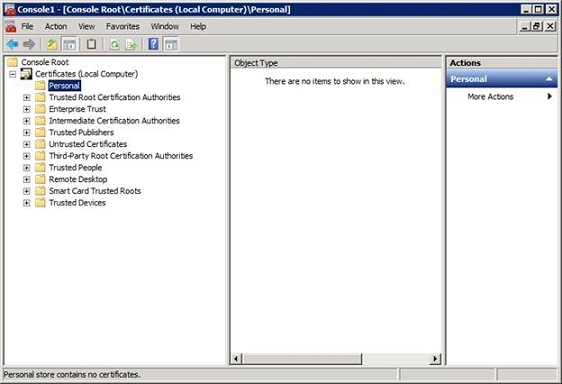Select the Trusted Devices store
This screenshot has height=384, width=562.
[x=77, y=203]
